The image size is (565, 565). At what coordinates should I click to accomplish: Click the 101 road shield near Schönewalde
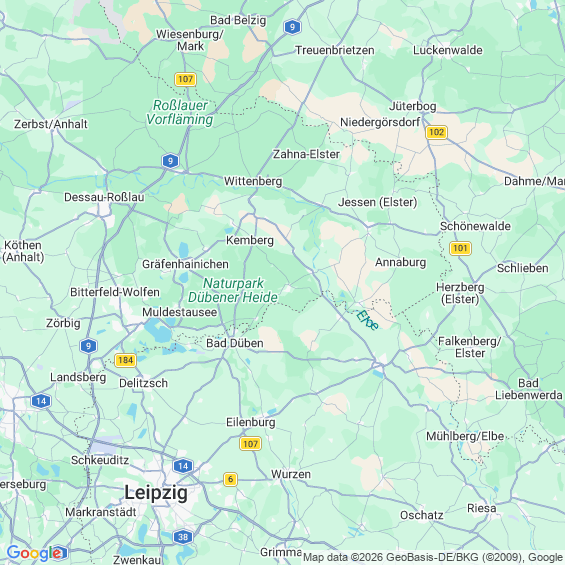[460, 248]
